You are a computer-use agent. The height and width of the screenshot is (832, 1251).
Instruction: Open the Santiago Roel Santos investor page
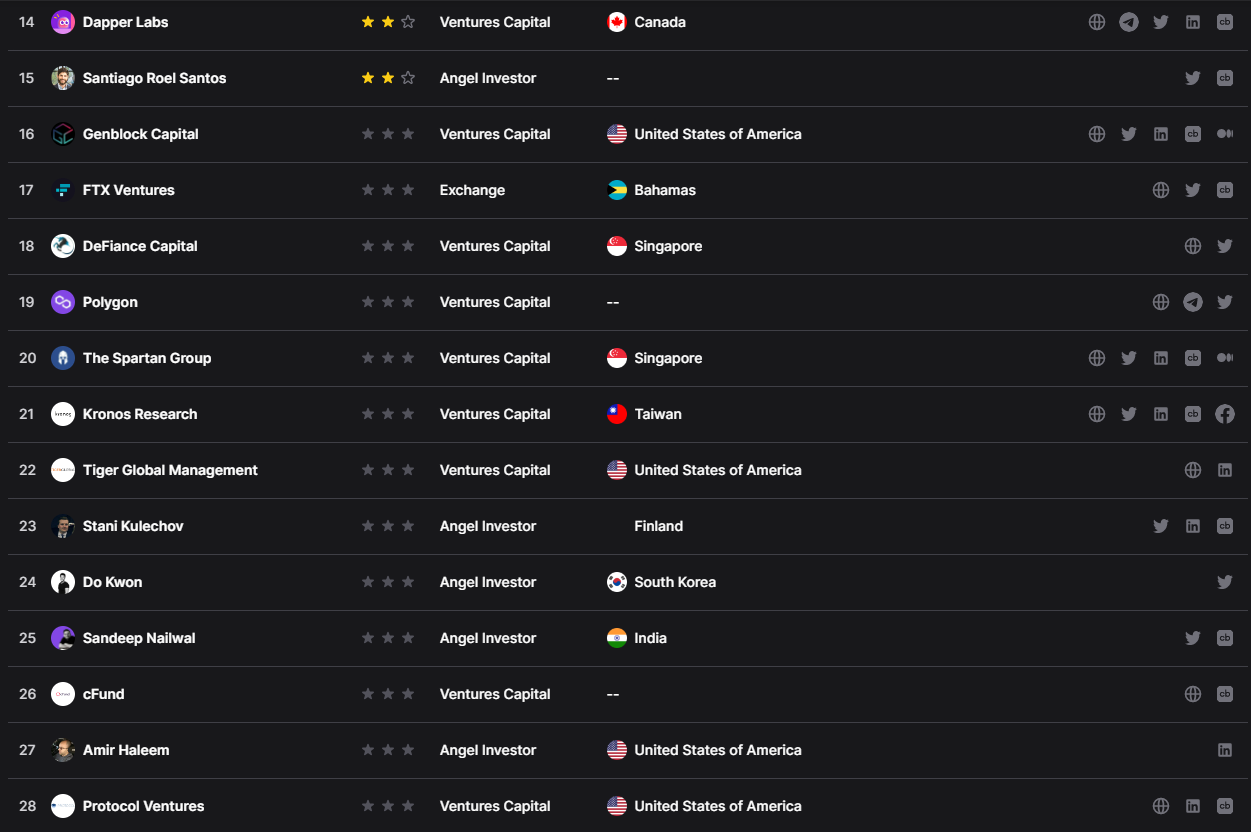pos(154,78)
